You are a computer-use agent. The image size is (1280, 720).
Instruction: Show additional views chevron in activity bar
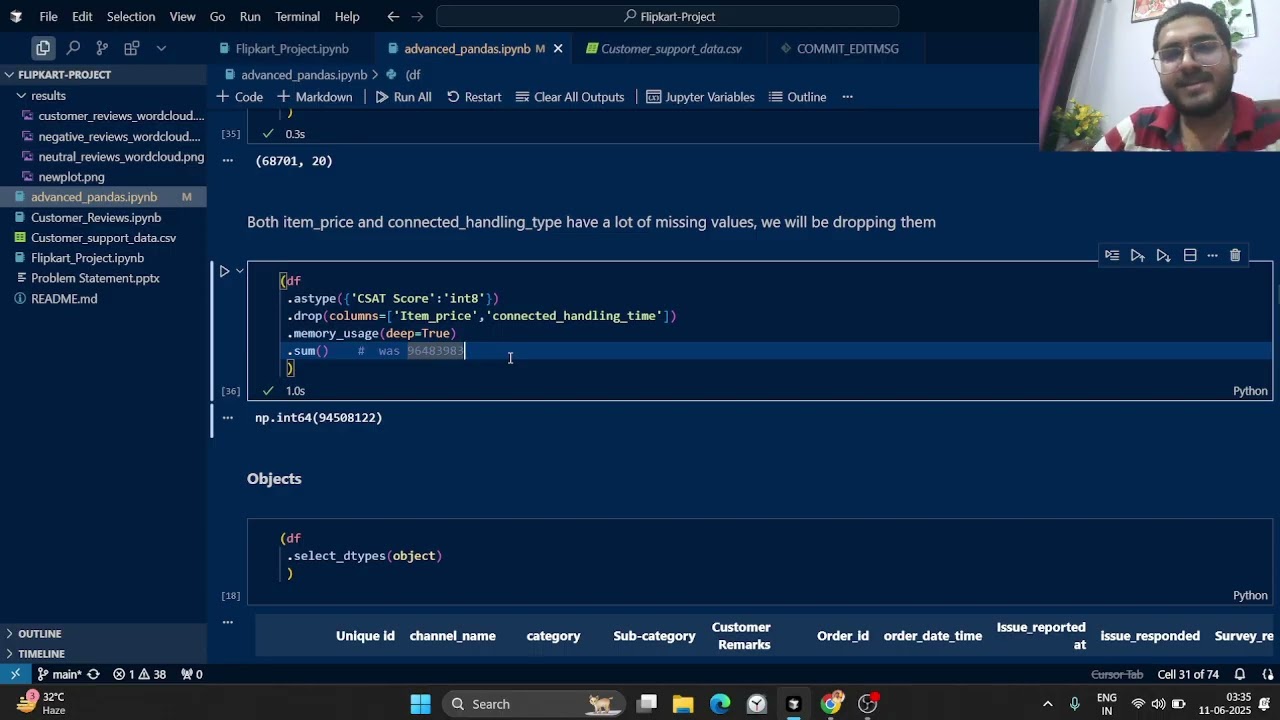tap(161, 48)
